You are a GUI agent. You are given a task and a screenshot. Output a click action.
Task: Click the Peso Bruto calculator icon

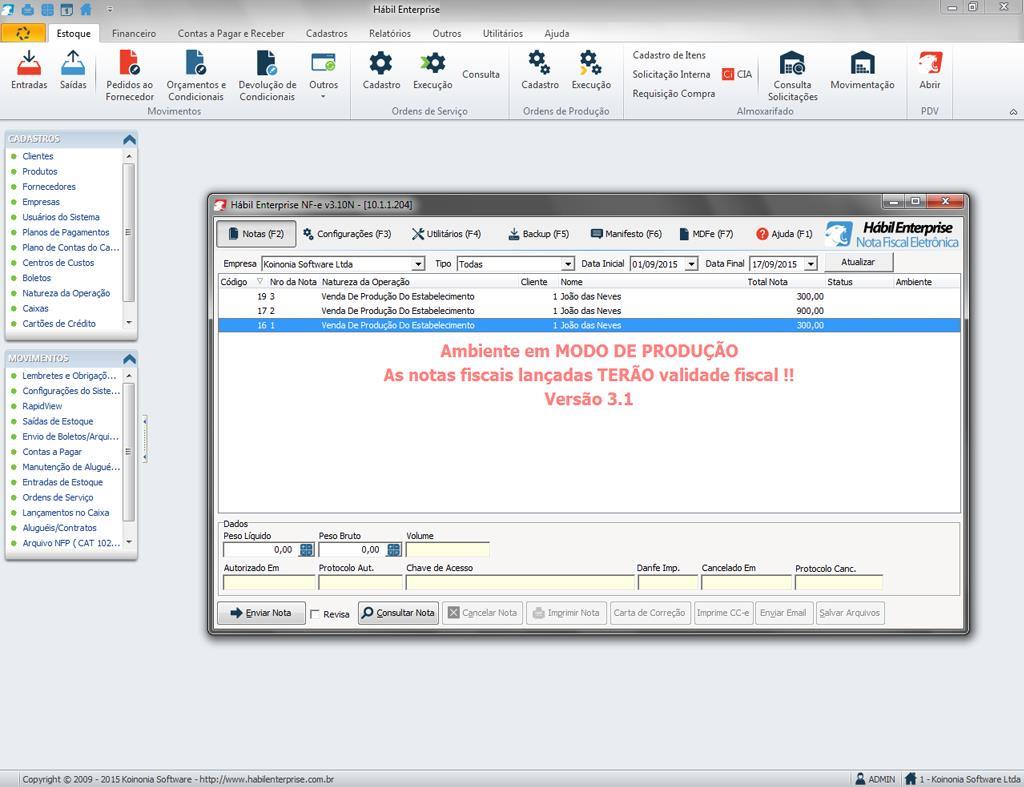click(x=394, y=550)
